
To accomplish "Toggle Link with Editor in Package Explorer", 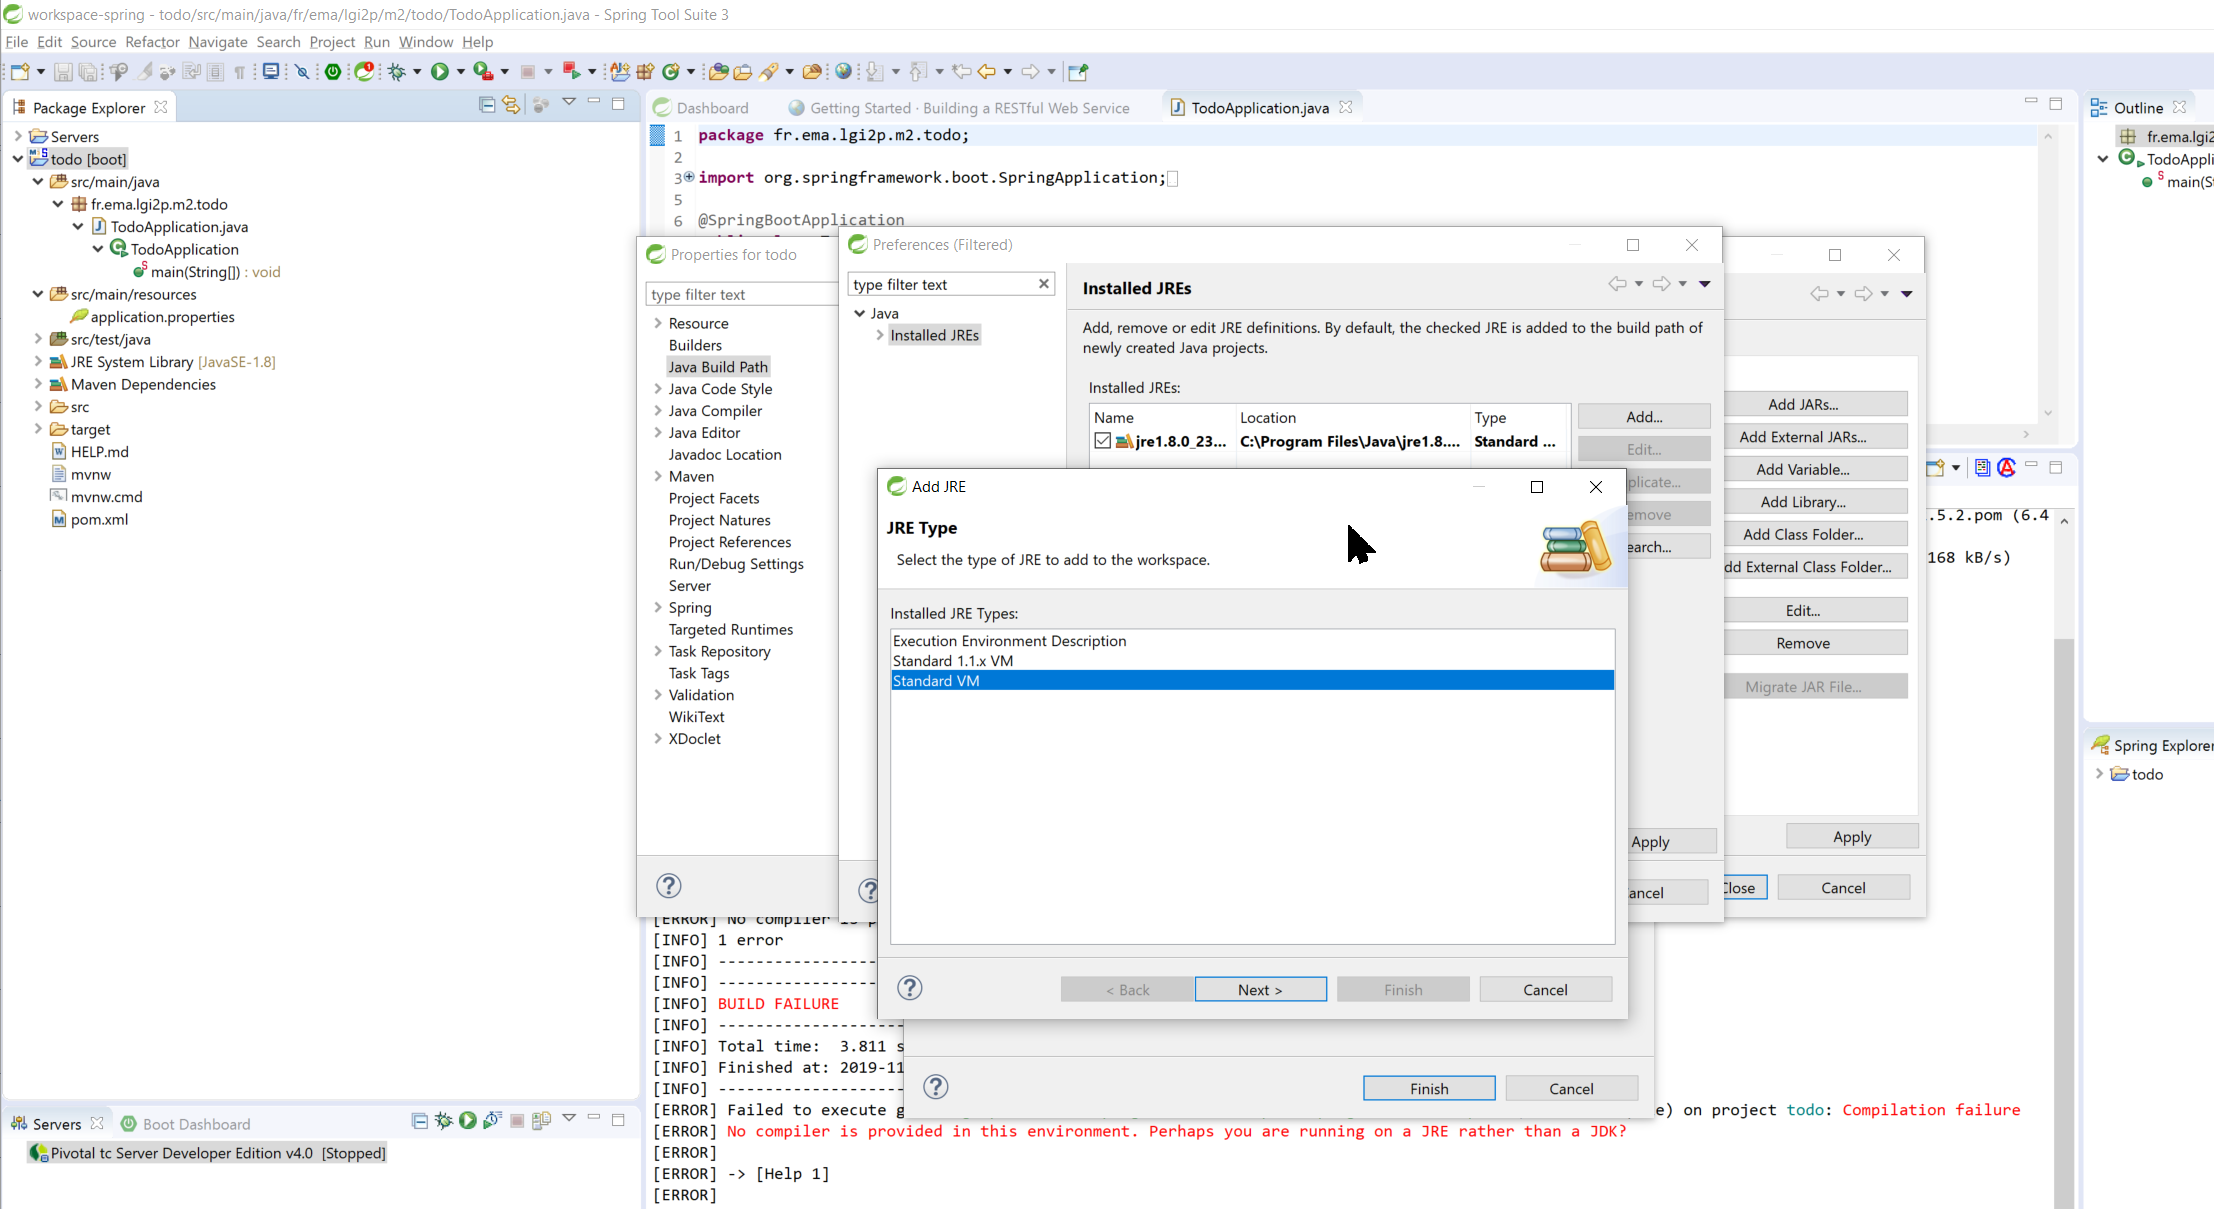I will tap(512, 104).
